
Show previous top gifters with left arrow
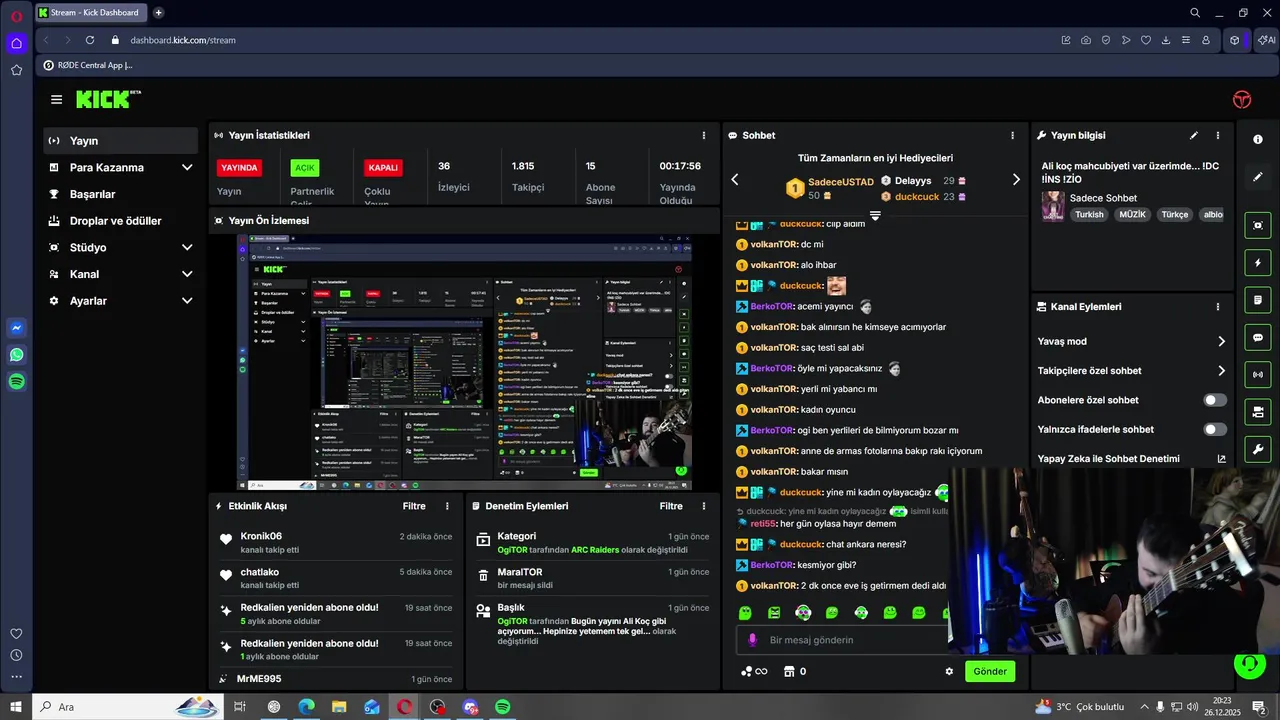pos(735,179)
